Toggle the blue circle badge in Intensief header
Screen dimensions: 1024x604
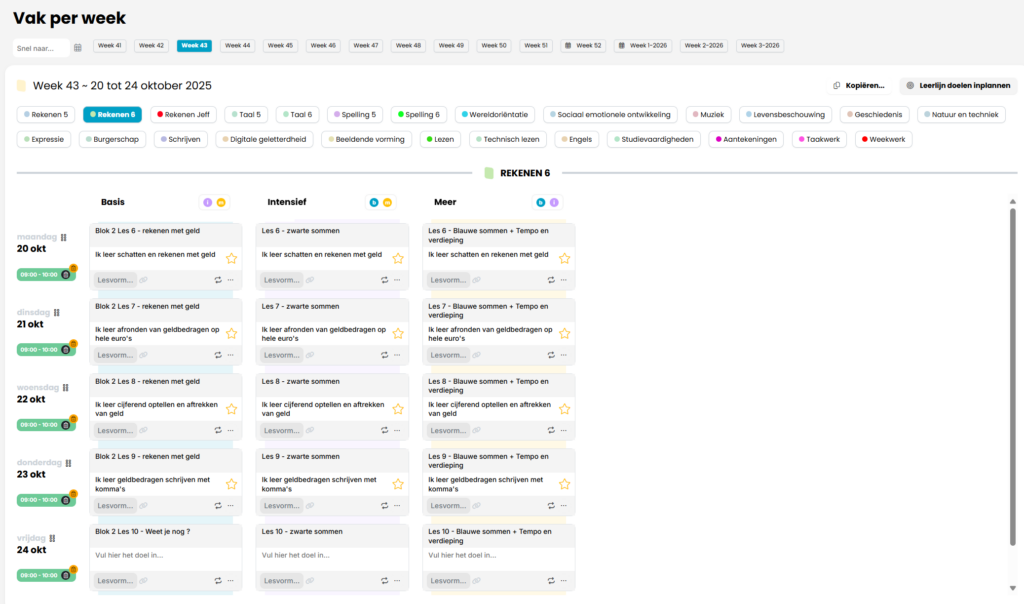[x=373, y=202]
